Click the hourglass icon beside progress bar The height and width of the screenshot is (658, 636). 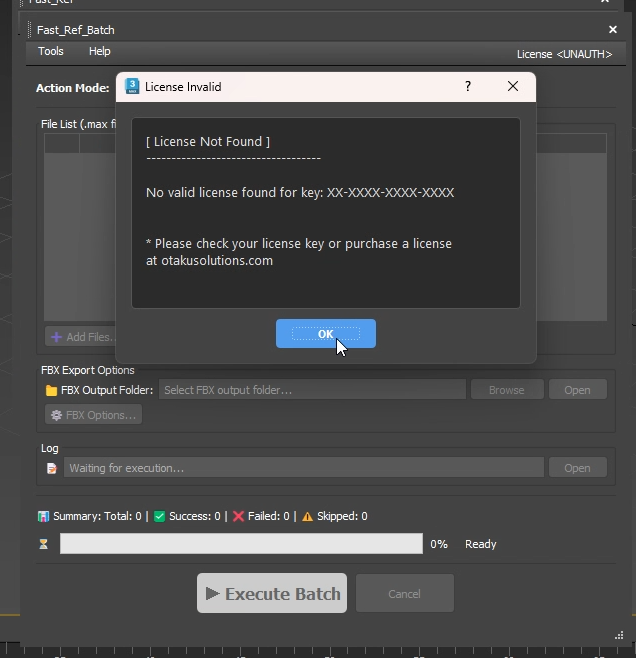tap(43, 544)
